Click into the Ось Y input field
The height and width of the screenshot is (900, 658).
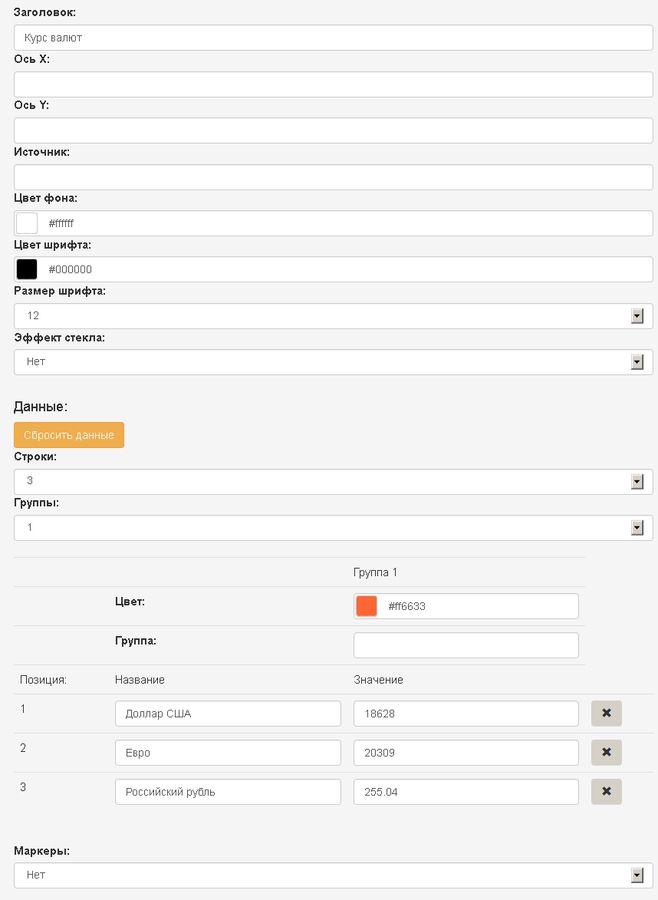[x=334, y=130]
